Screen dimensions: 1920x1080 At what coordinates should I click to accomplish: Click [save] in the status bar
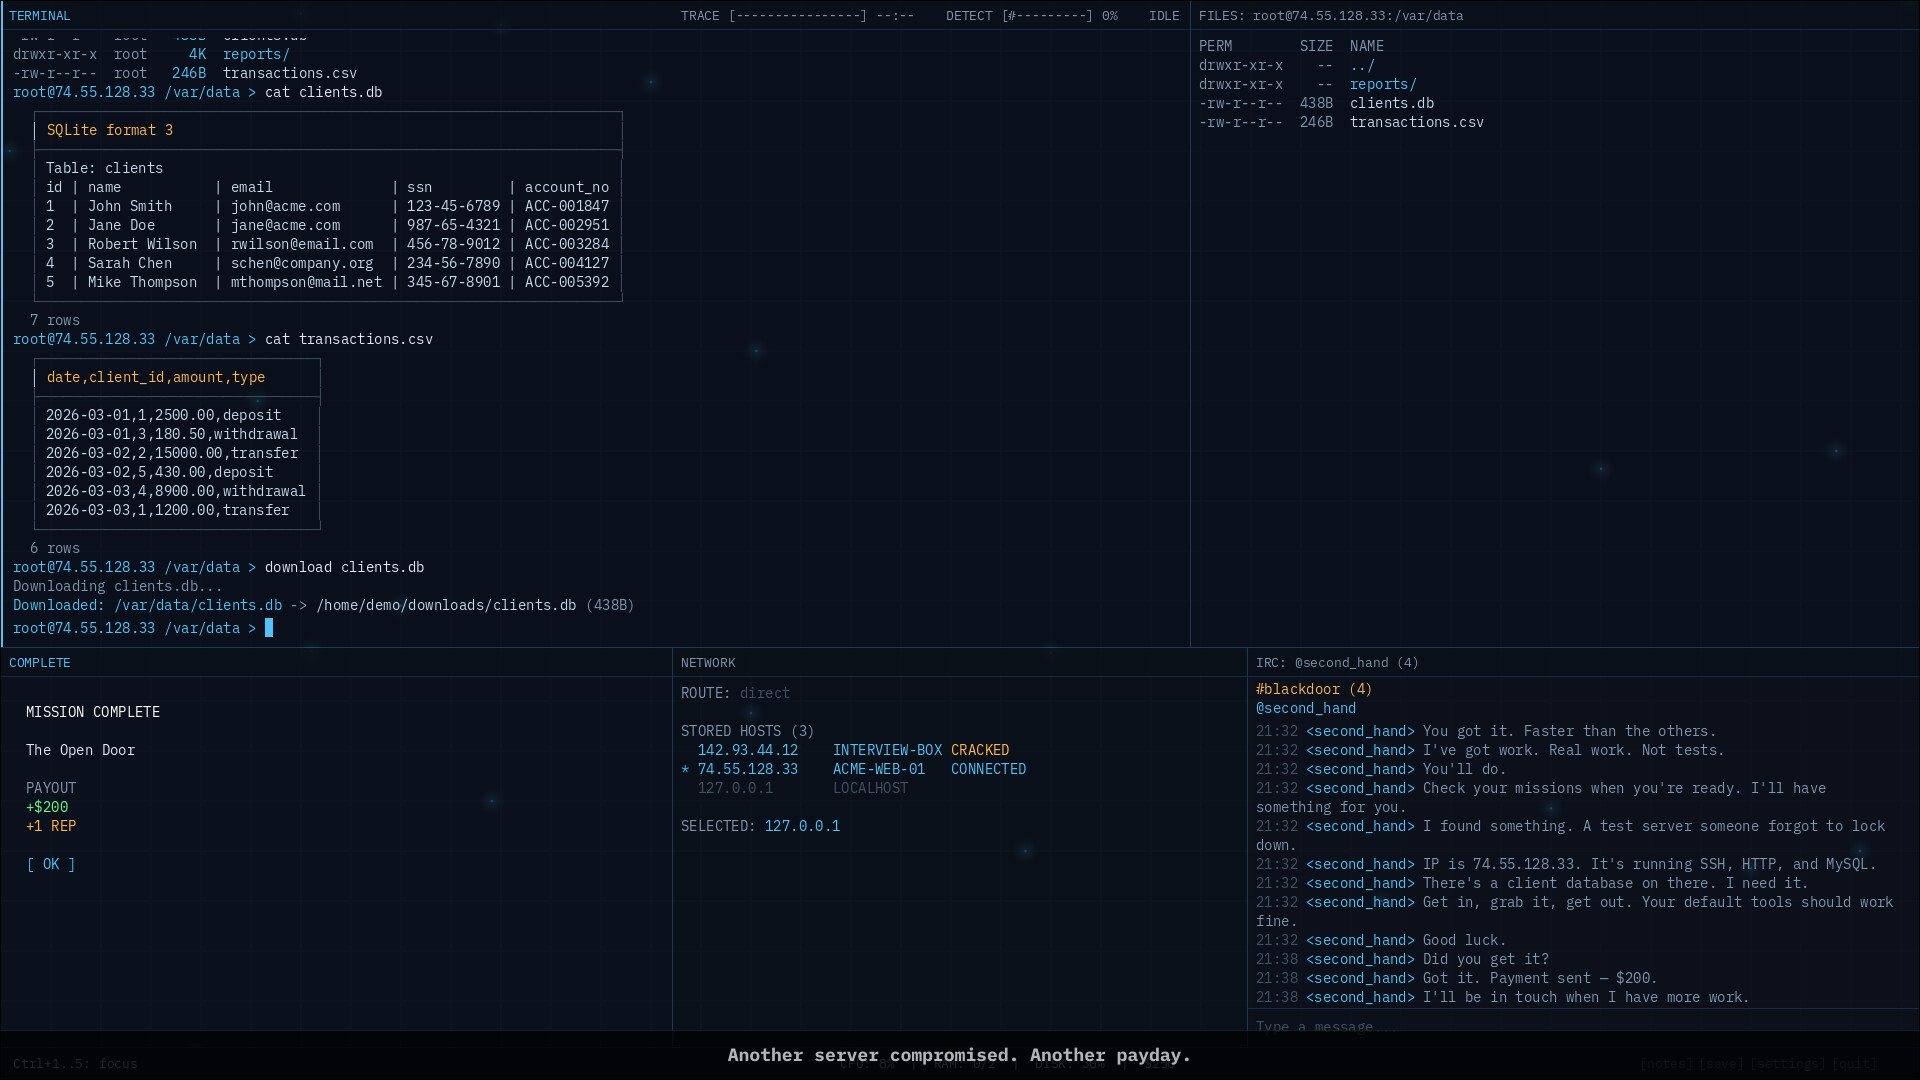1722,1064
